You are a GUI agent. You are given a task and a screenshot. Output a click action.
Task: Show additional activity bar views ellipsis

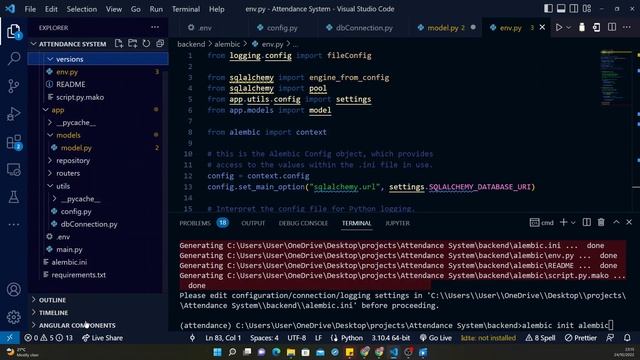13,224
